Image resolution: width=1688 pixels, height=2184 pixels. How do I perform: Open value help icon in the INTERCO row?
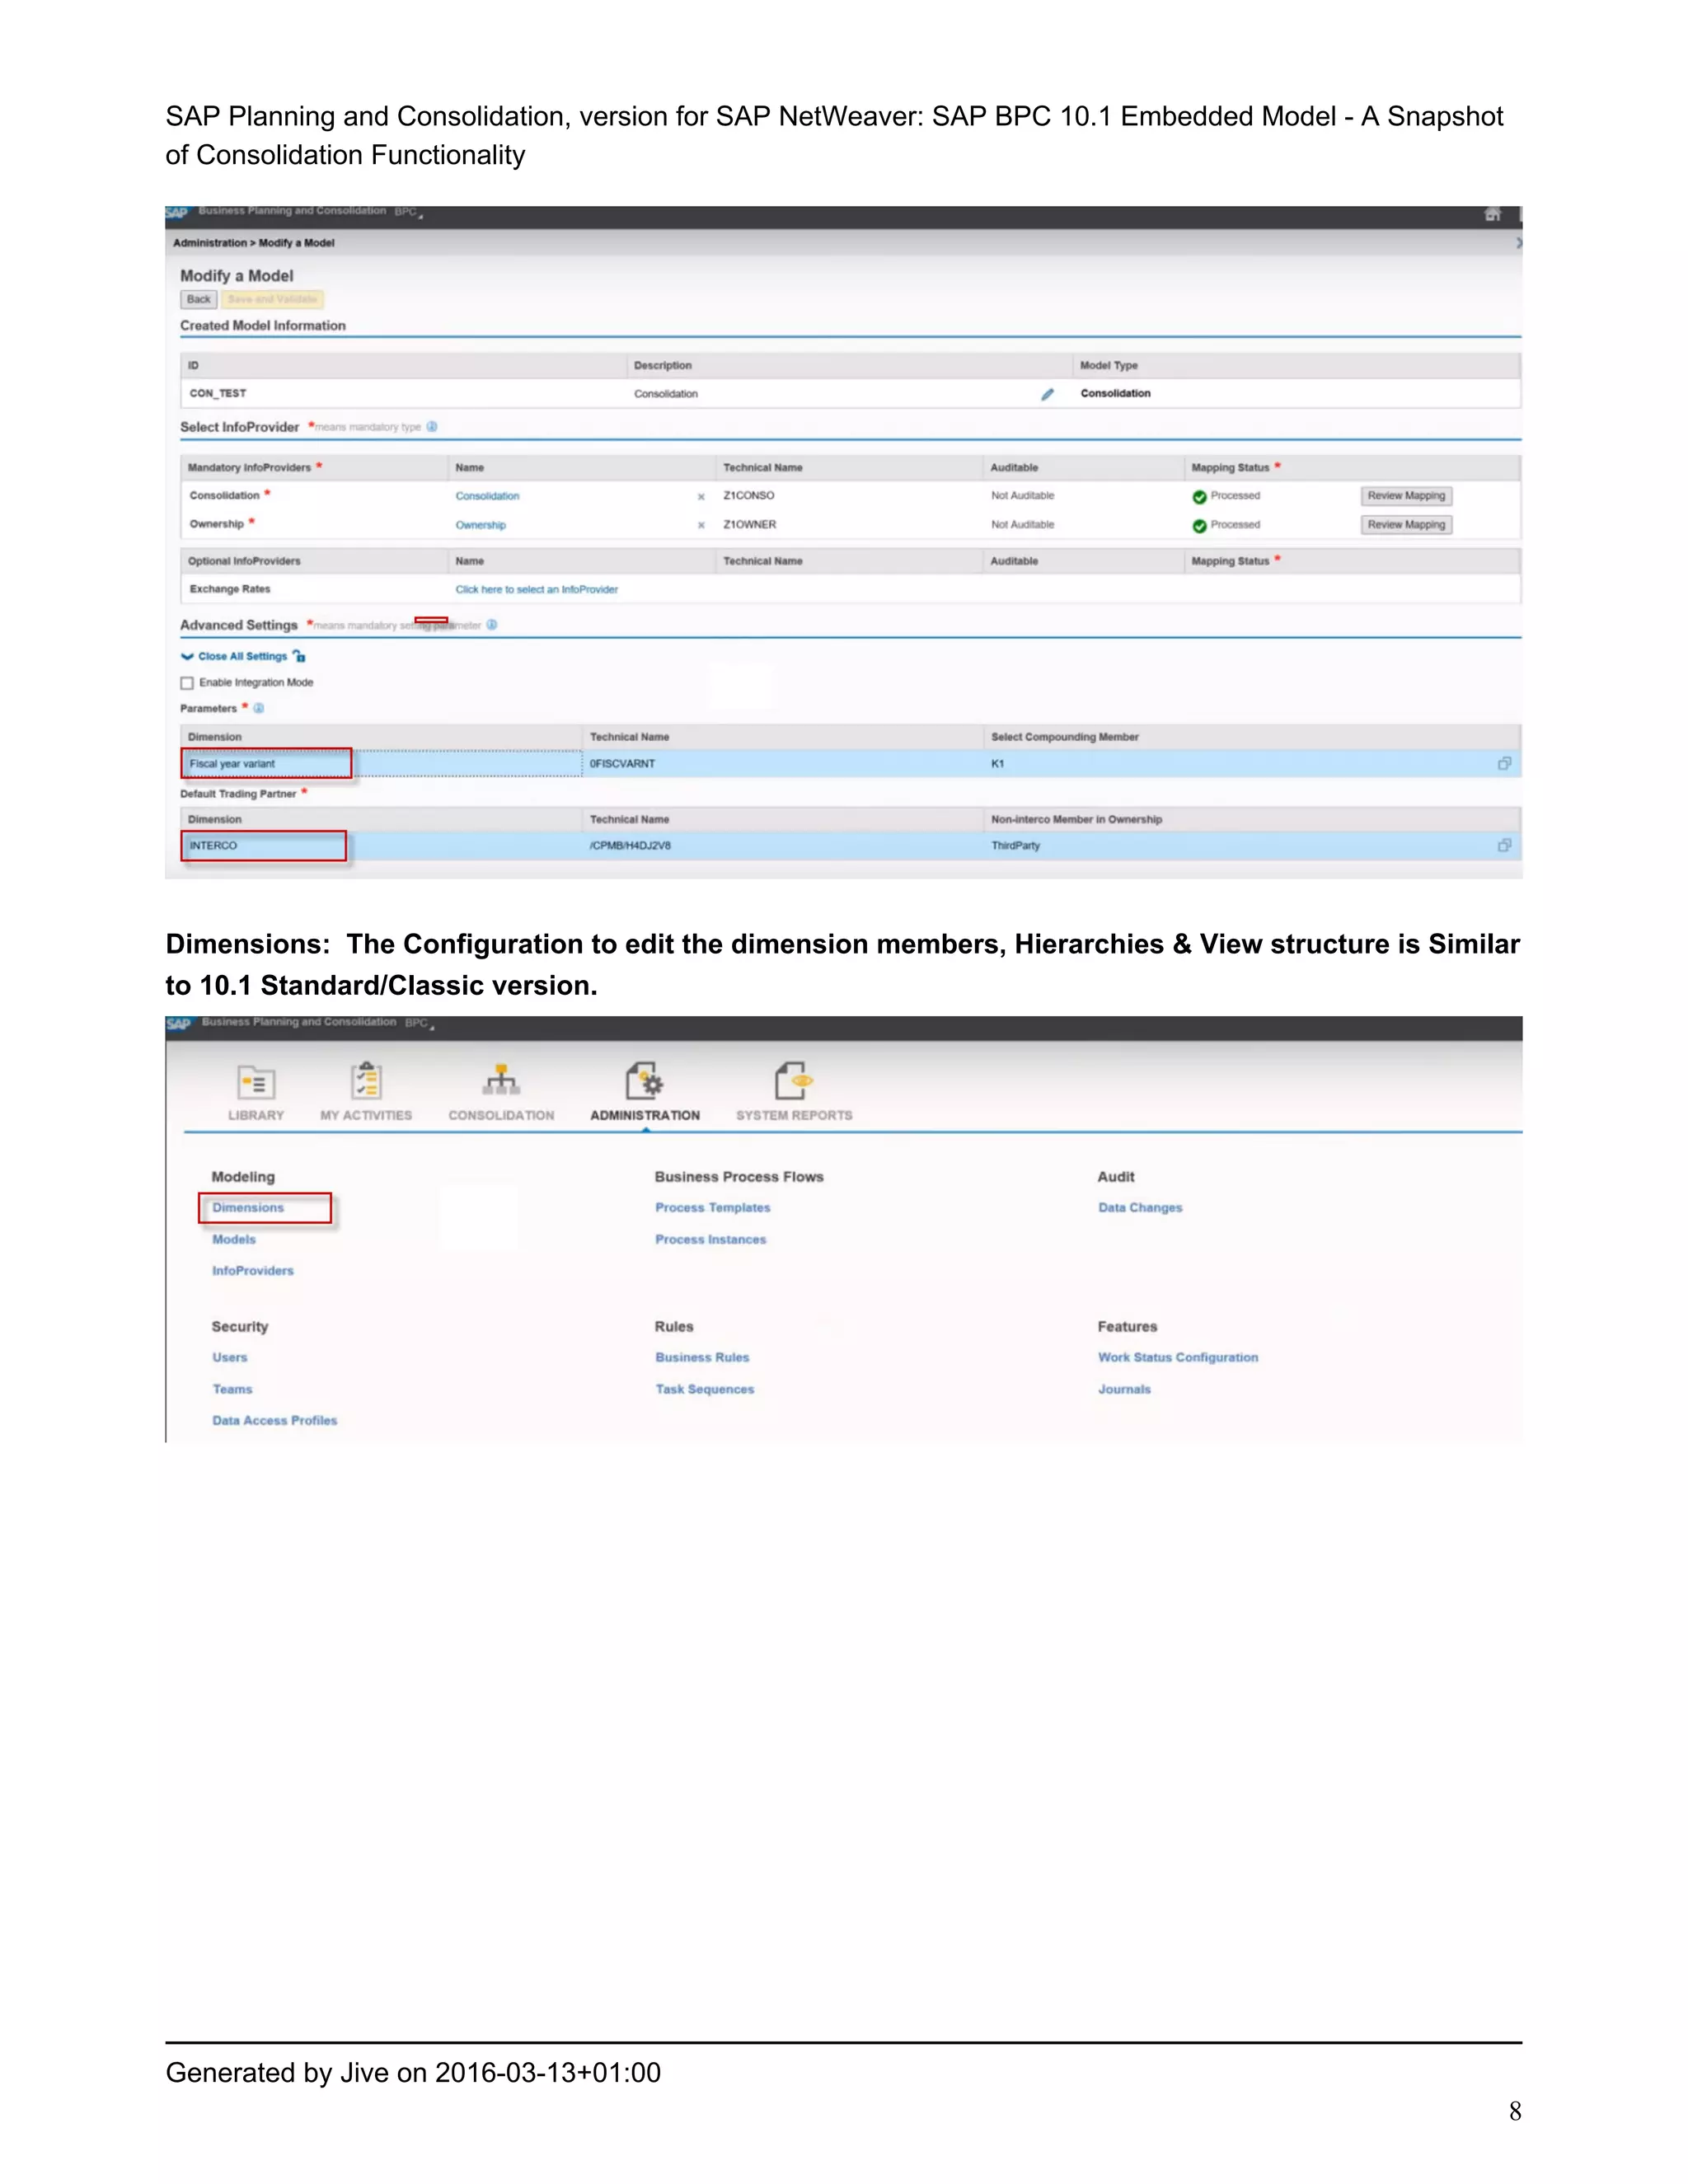tap(1503, 846)
